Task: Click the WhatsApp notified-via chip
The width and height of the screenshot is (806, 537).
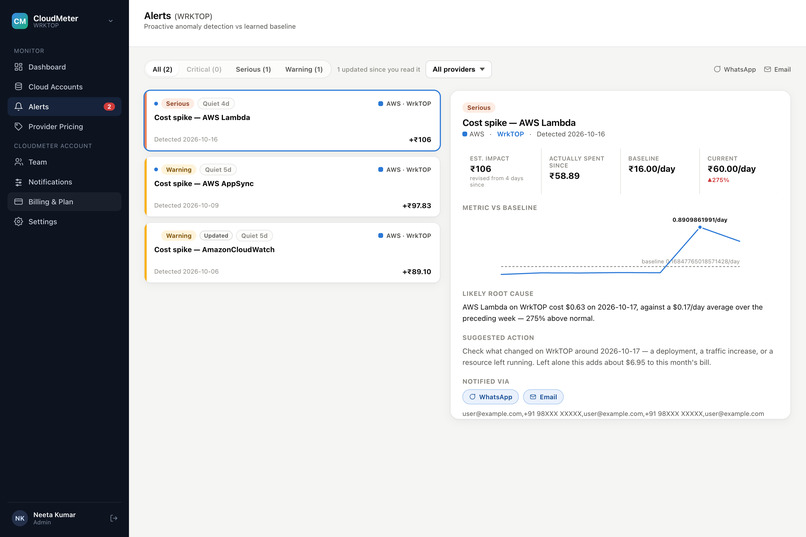Action: (x=490, y=397)
